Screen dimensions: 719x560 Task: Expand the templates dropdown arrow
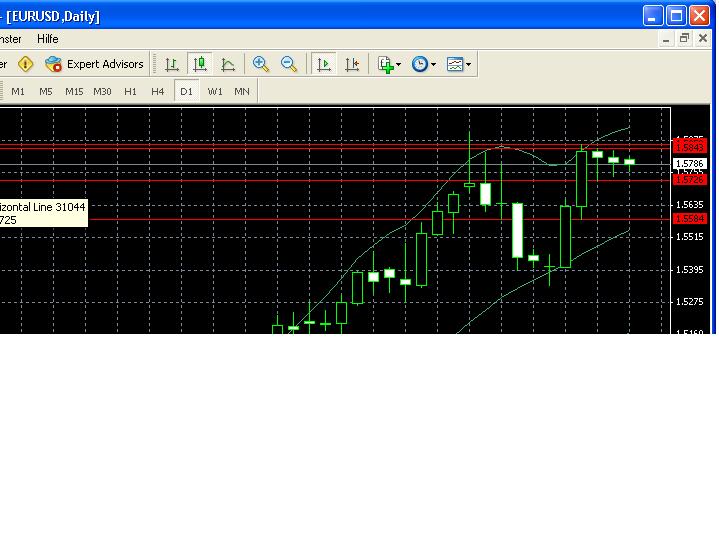point(468,64)
